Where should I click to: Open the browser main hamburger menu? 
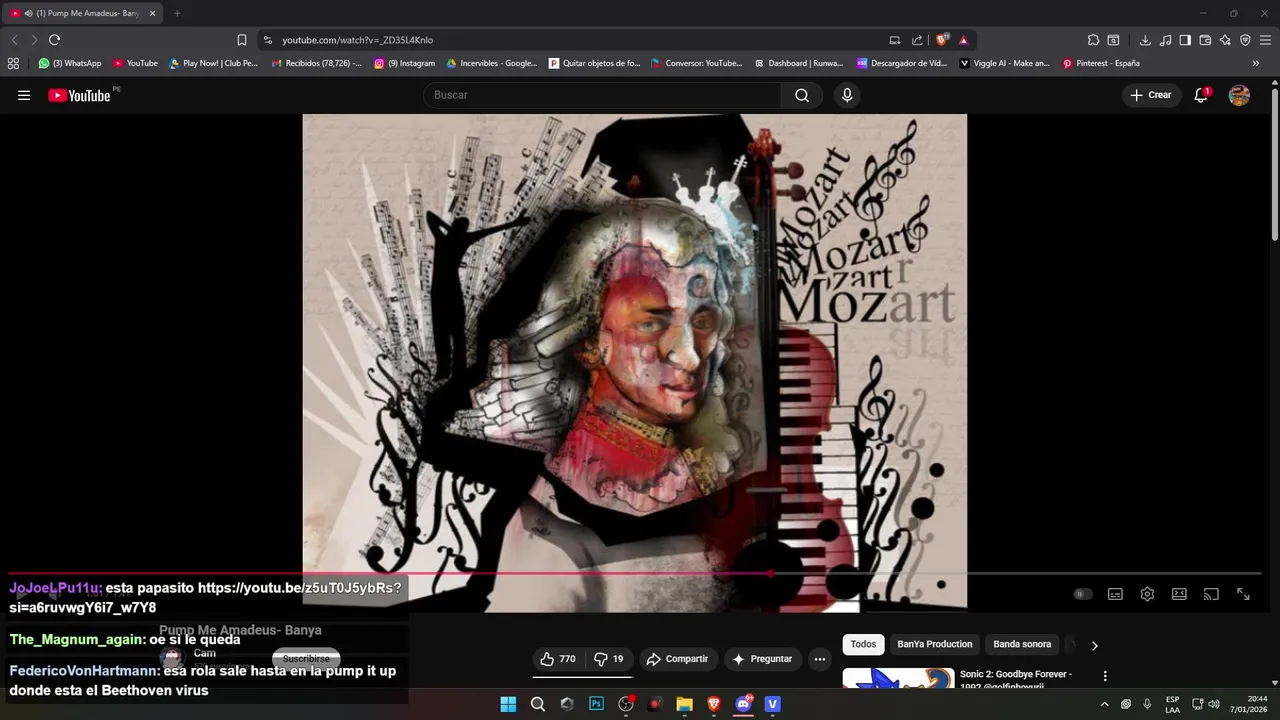pos(1265,40)
